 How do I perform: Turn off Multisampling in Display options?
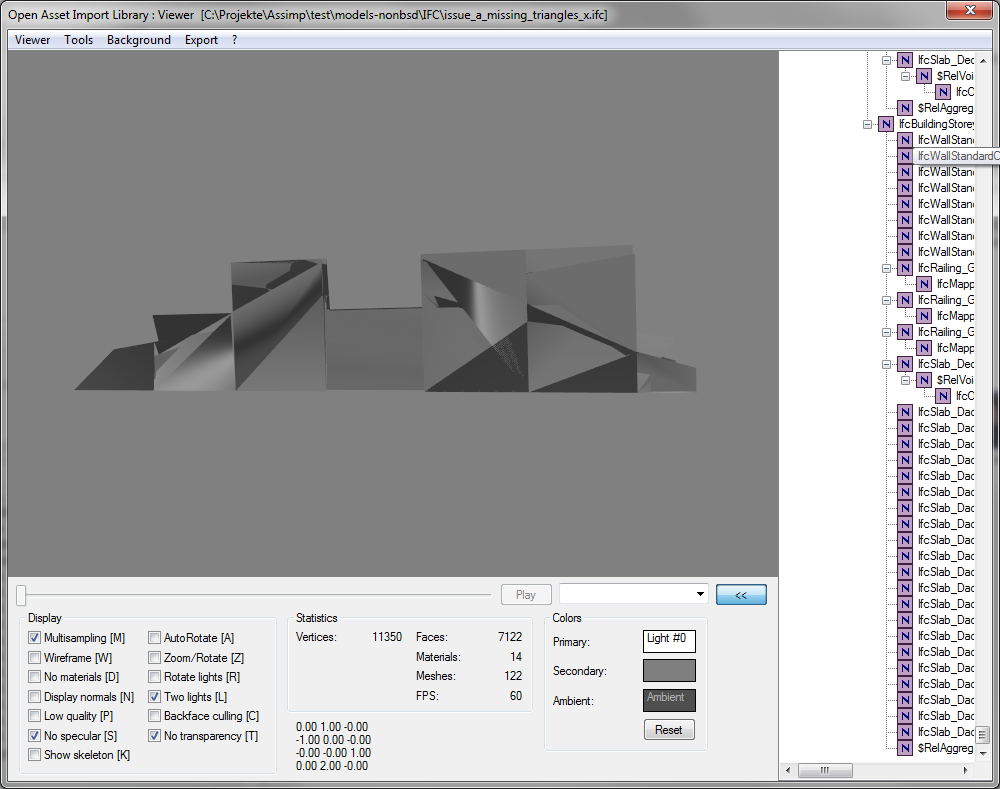[35, 638]
